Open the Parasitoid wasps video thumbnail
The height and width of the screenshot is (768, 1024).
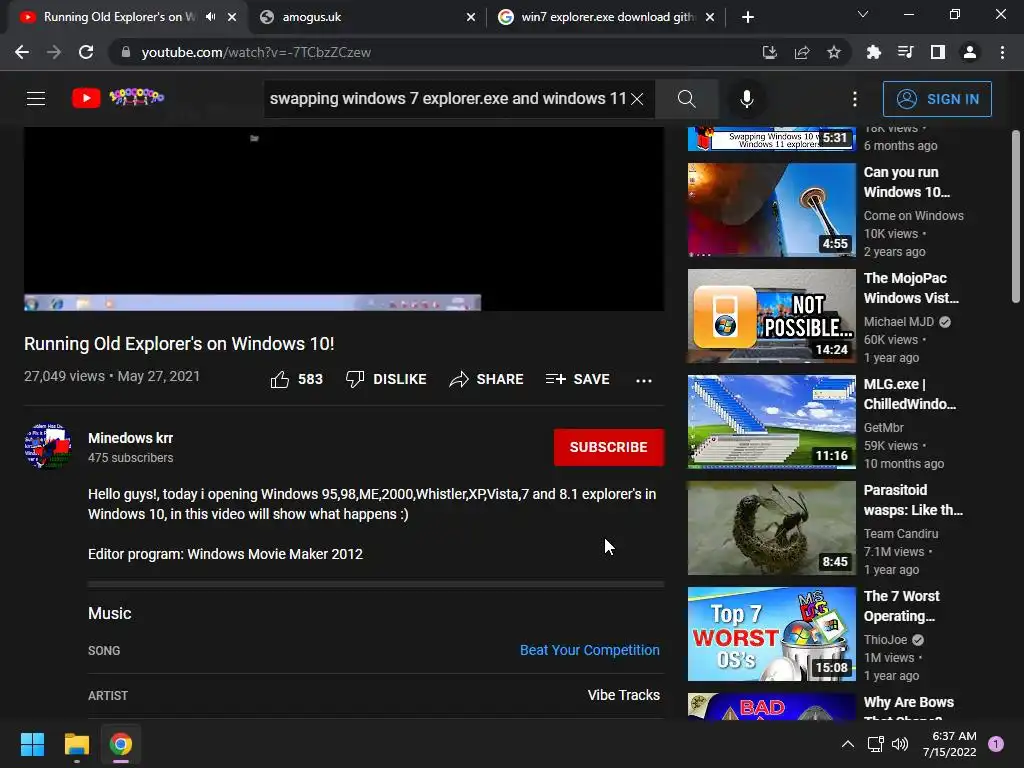pyautogui.click(x=771, y=528)
